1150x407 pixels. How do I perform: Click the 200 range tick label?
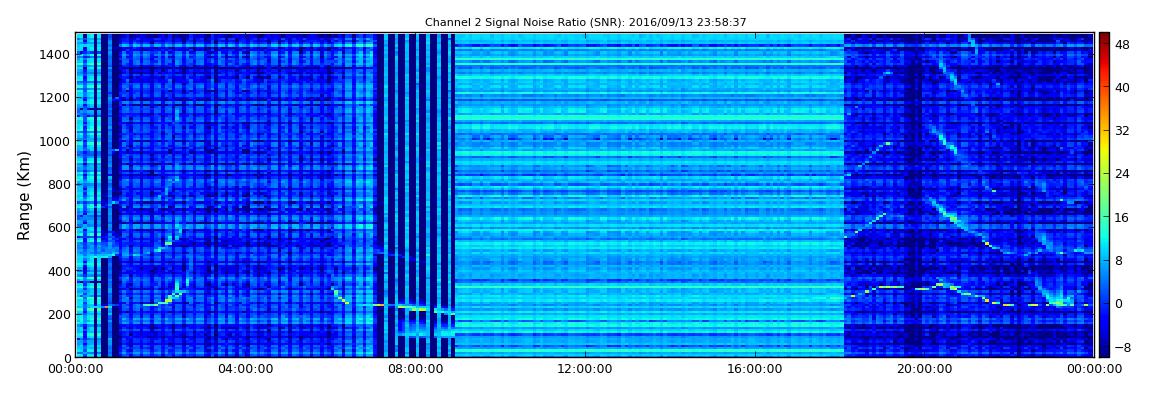59,315
